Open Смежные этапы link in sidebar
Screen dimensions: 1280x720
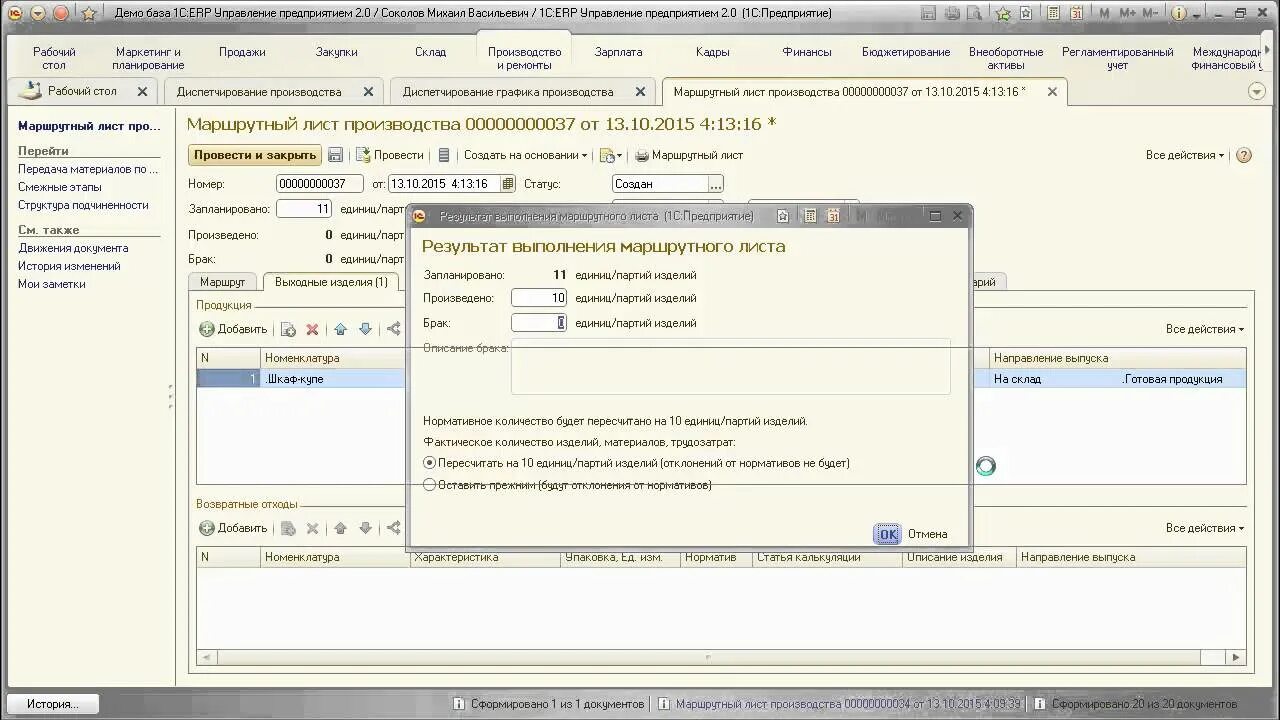(x=59, y=187)
